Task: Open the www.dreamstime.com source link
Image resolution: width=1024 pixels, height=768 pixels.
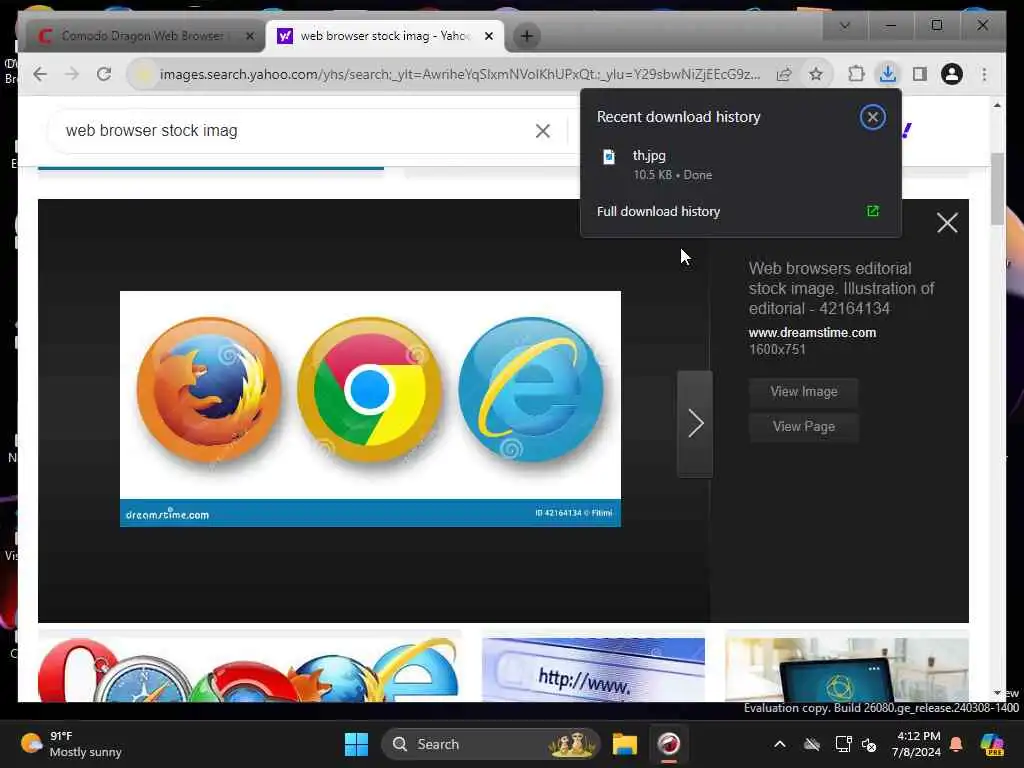Action: point(812,332)
